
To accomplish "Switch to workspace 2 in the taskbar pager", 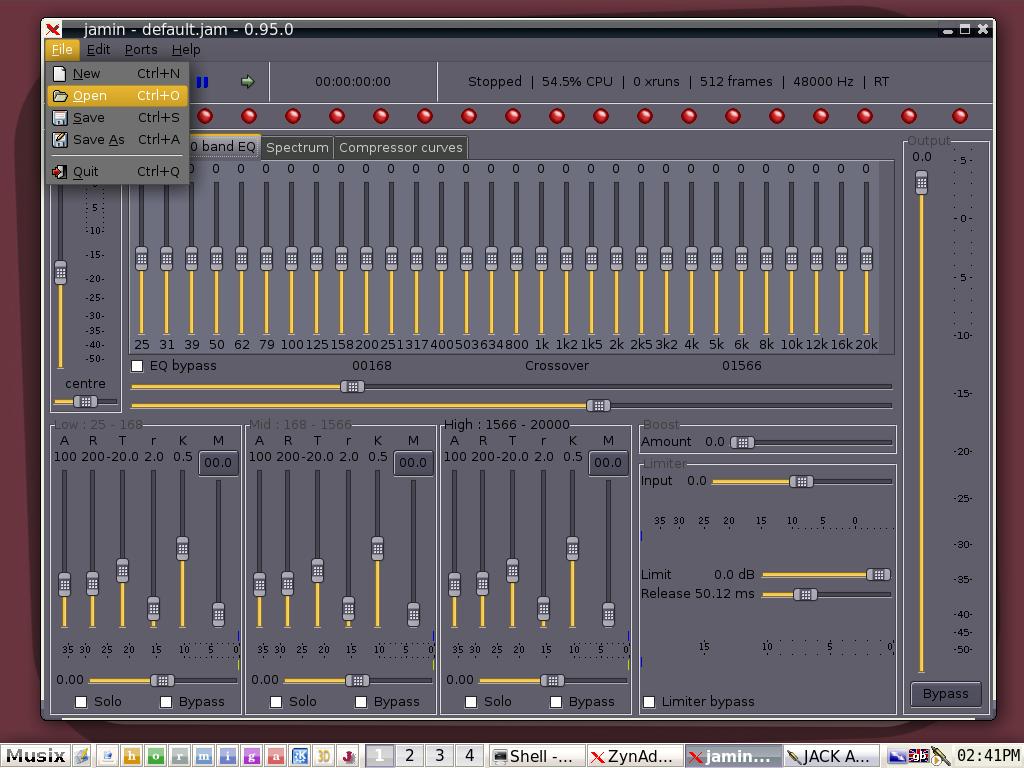I will pyautogui.click(x=409, y=755).
